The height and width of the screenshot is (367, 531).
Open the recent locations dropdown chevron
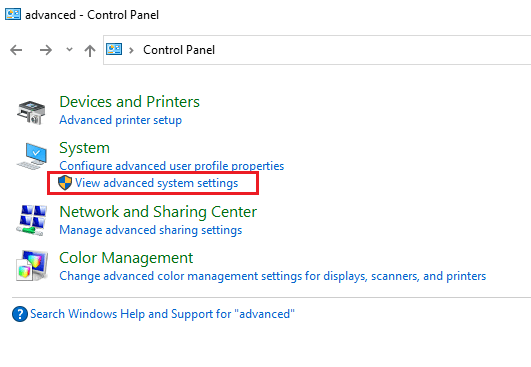coord(69,50)
